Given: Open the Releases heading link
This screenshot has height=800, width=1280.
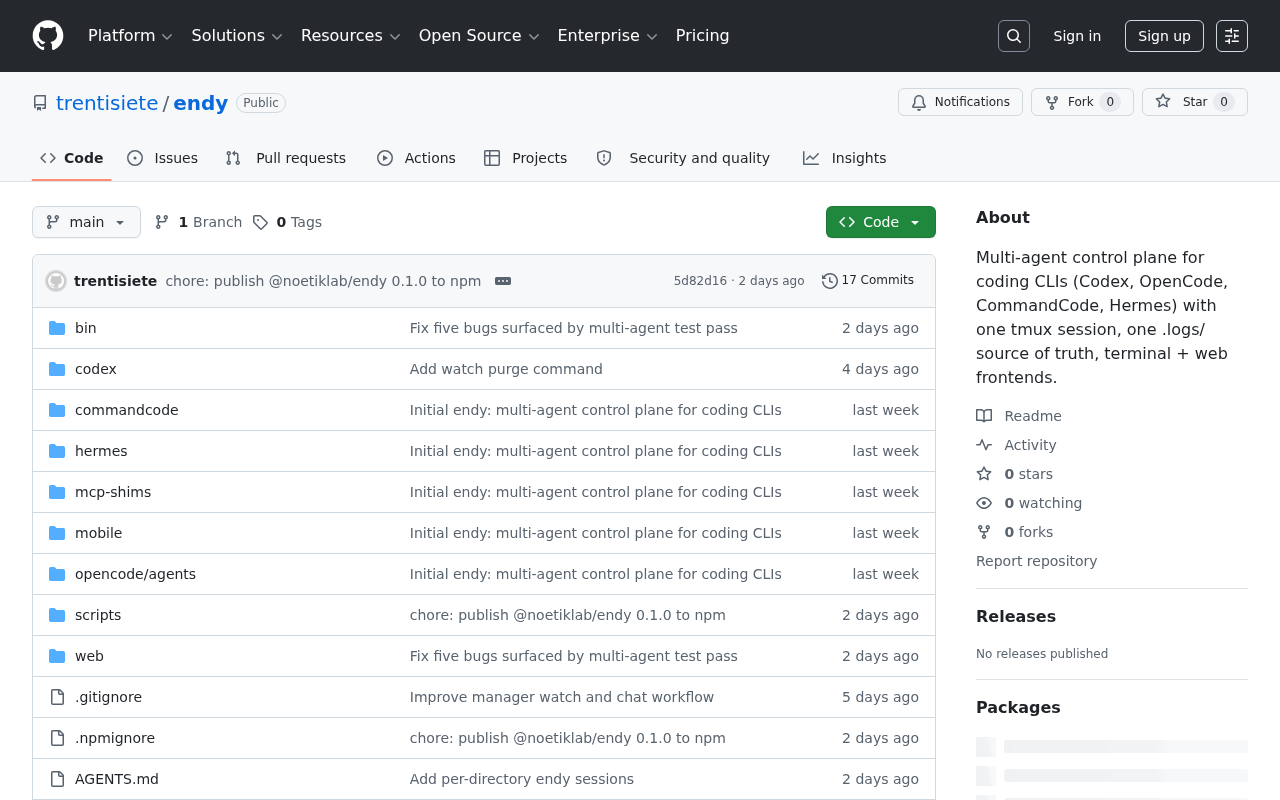Looking at the screenshot, I should point(1016,616).
